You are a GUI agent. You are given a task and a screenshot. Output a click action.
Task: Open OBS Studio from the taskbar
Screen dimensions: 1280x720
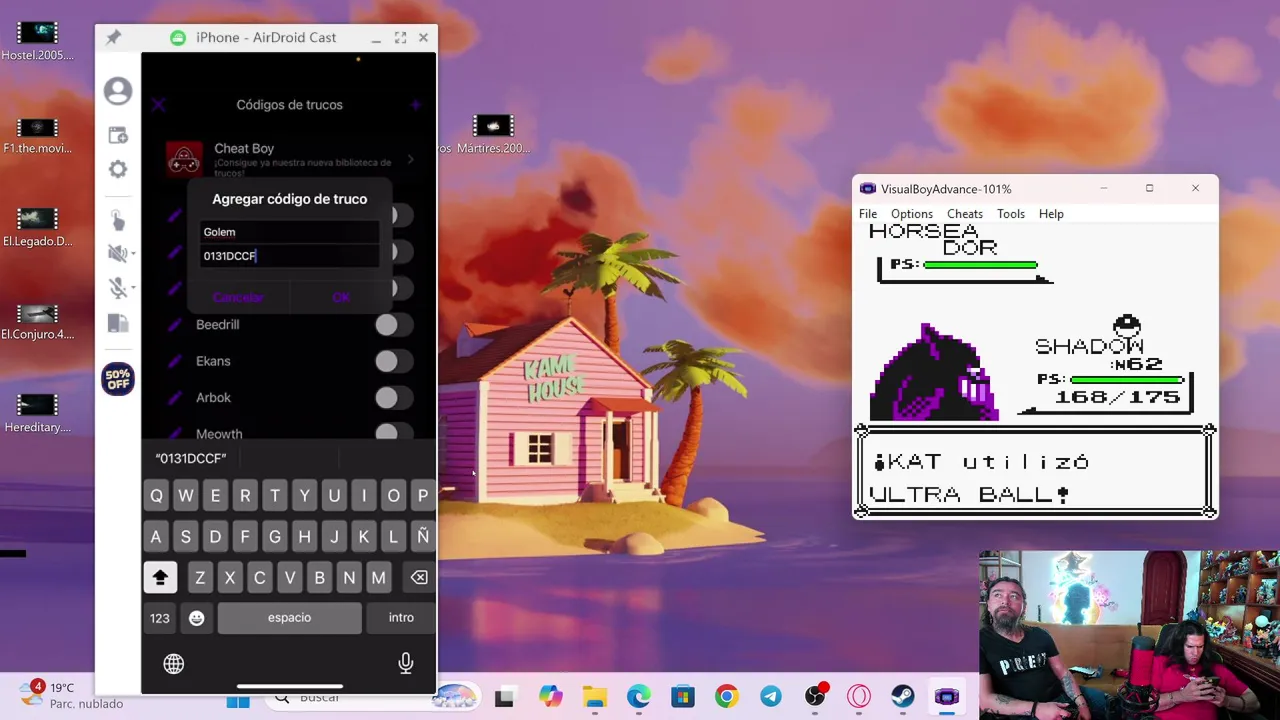coord(815,697)
